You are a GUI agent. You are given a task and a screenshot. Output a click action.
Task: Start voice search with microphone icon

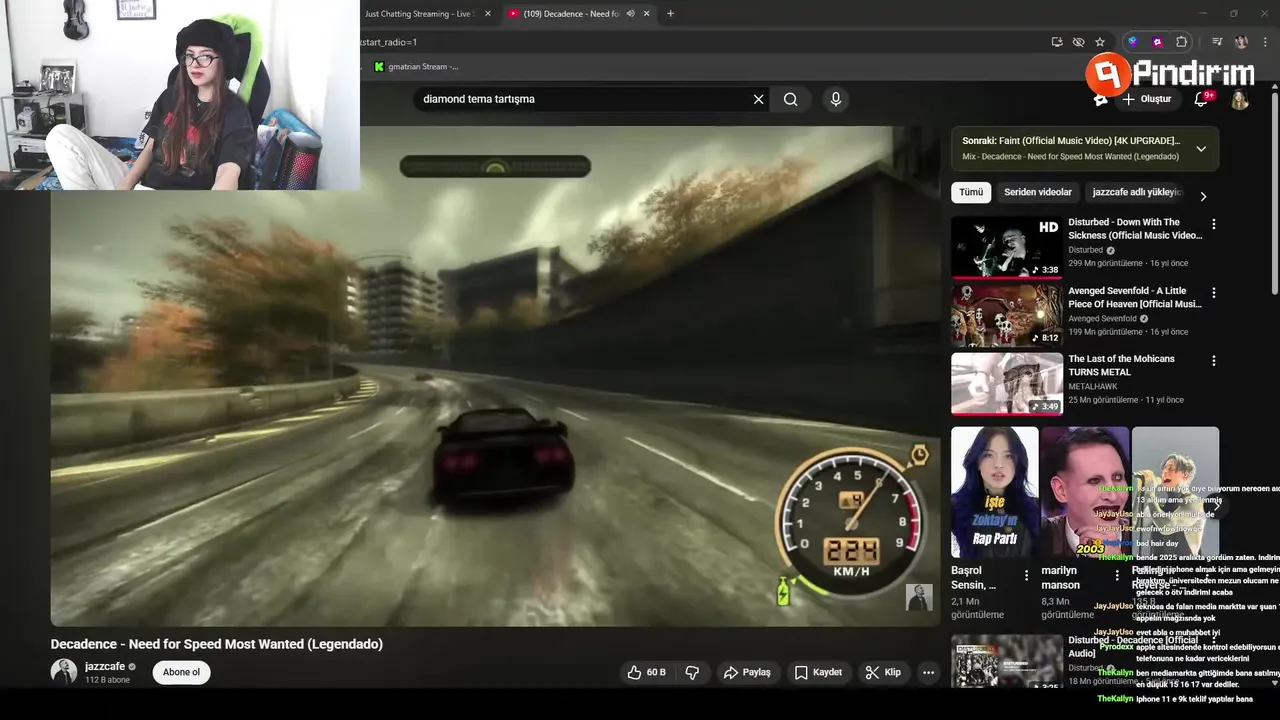point(836,99)
